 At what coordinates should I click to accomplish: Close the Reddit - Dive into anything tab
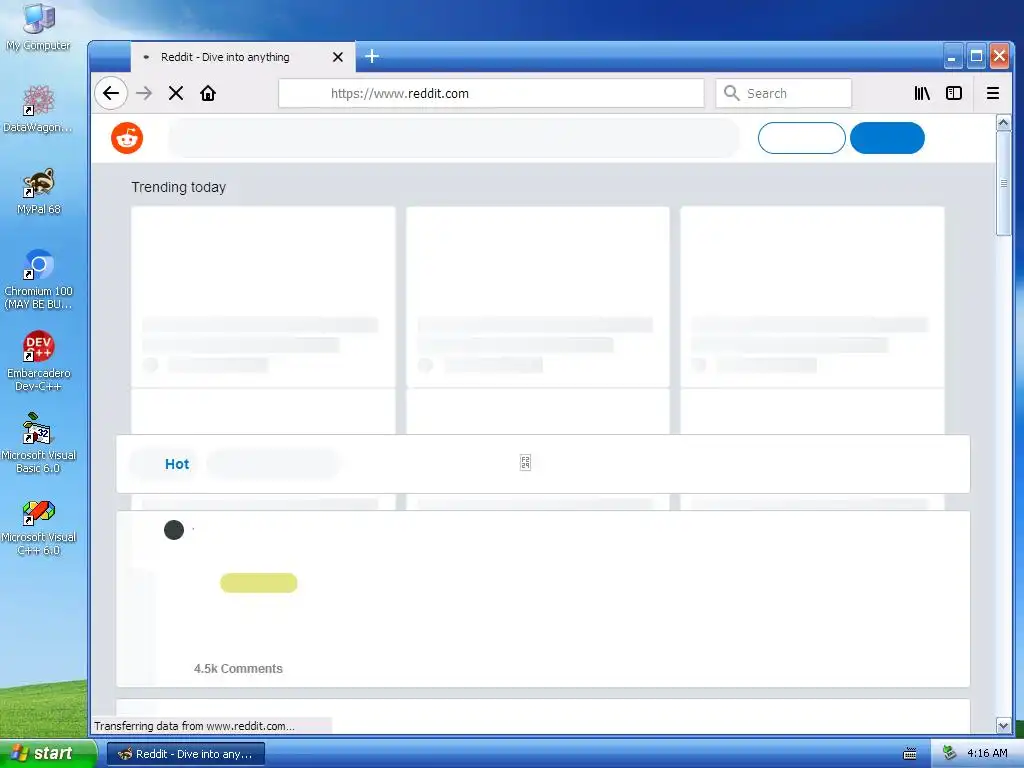coord(338,57)
